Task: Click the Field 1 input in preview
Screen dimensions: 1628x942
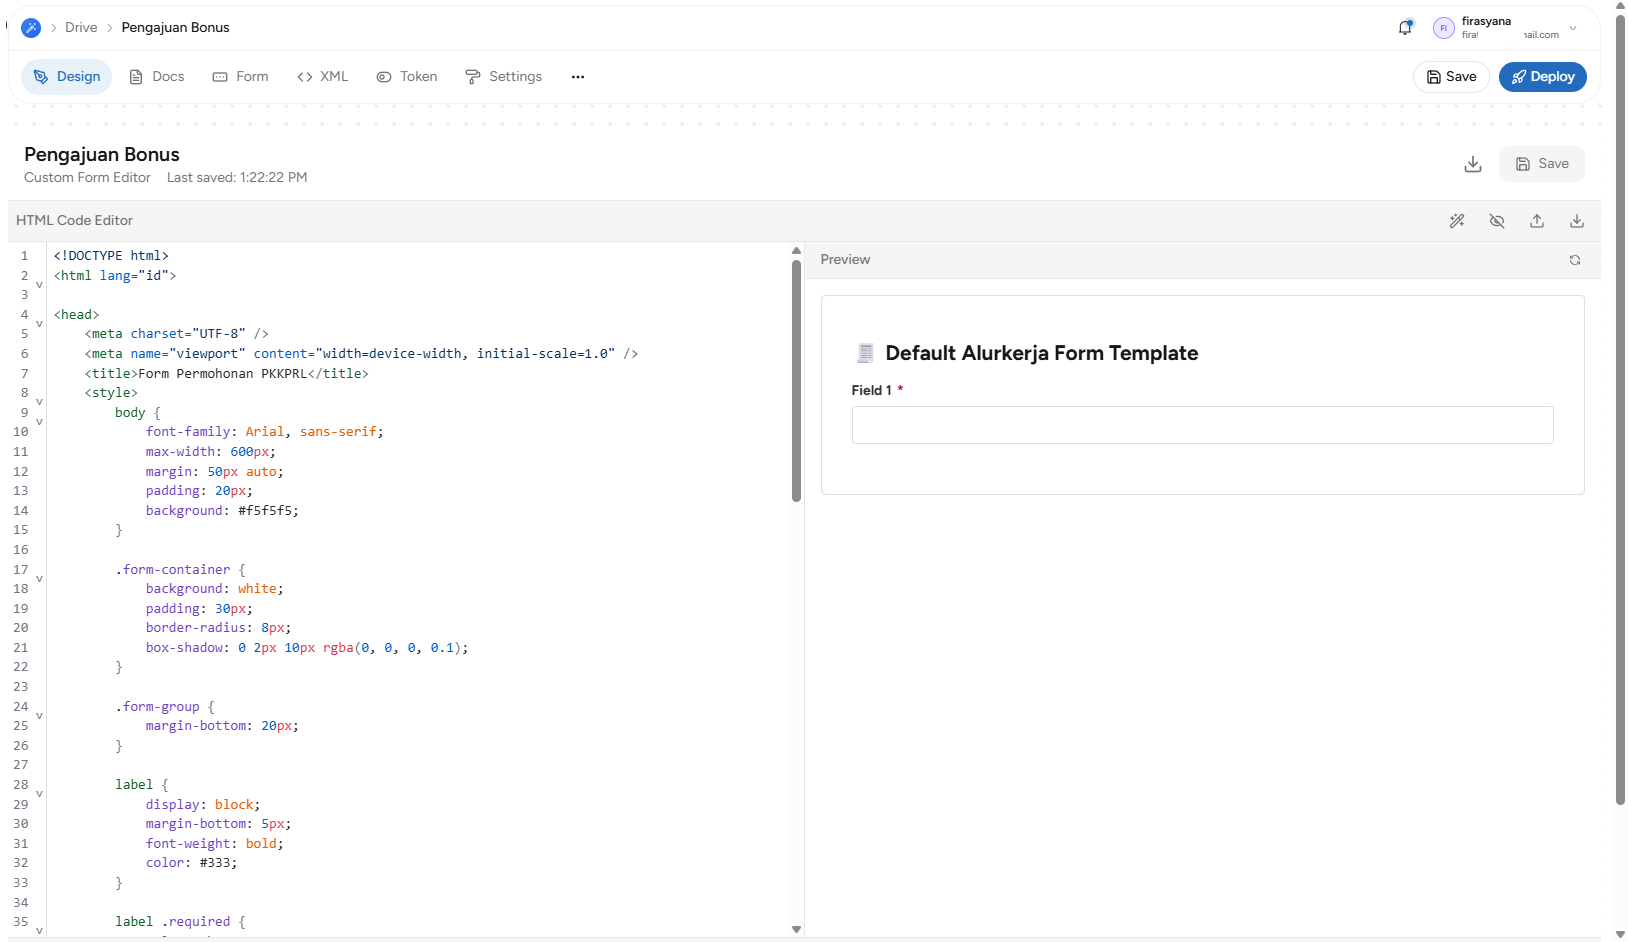Action: coord(1202,425)
